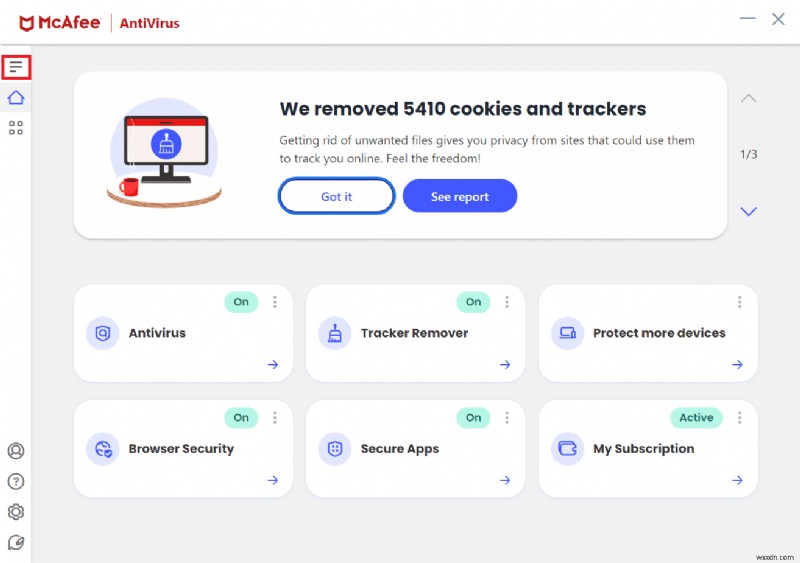Click the Got it button
This screenshot has height=563, width=800.
pos(336,196)
